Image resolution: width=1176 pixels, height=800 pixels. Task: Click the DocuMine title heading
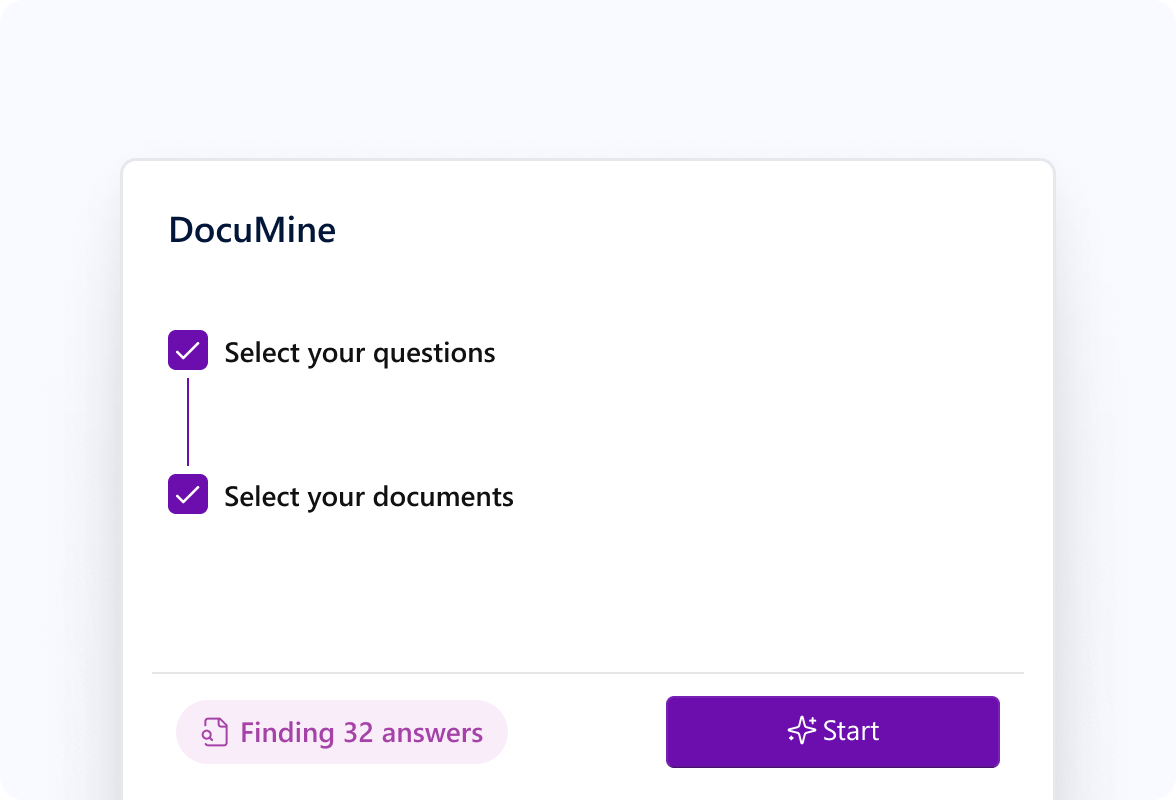(252, 230)
